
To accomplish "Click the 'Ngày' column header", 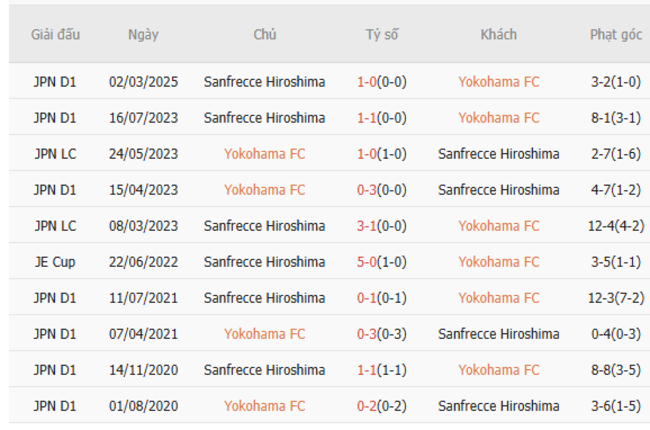I will 143,35.
